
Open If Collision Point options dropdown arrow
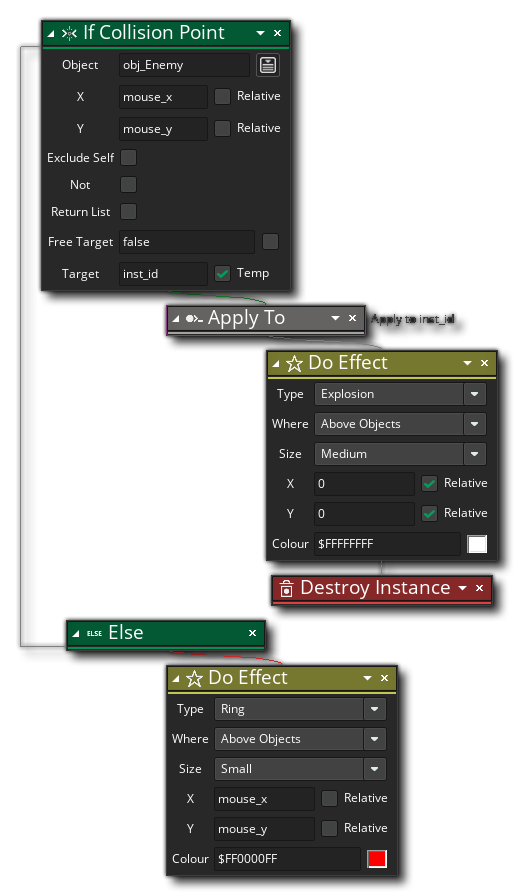(x=260, y=33)
